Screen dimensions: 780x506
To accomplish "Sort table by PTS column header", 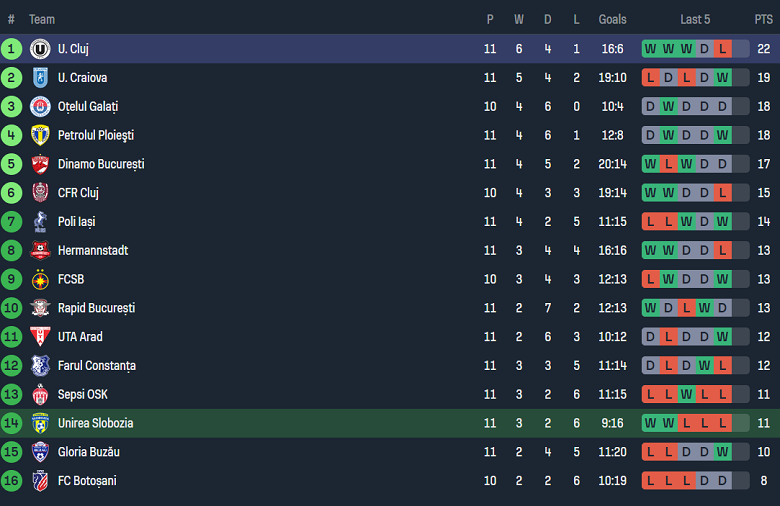I will [763, 19].
